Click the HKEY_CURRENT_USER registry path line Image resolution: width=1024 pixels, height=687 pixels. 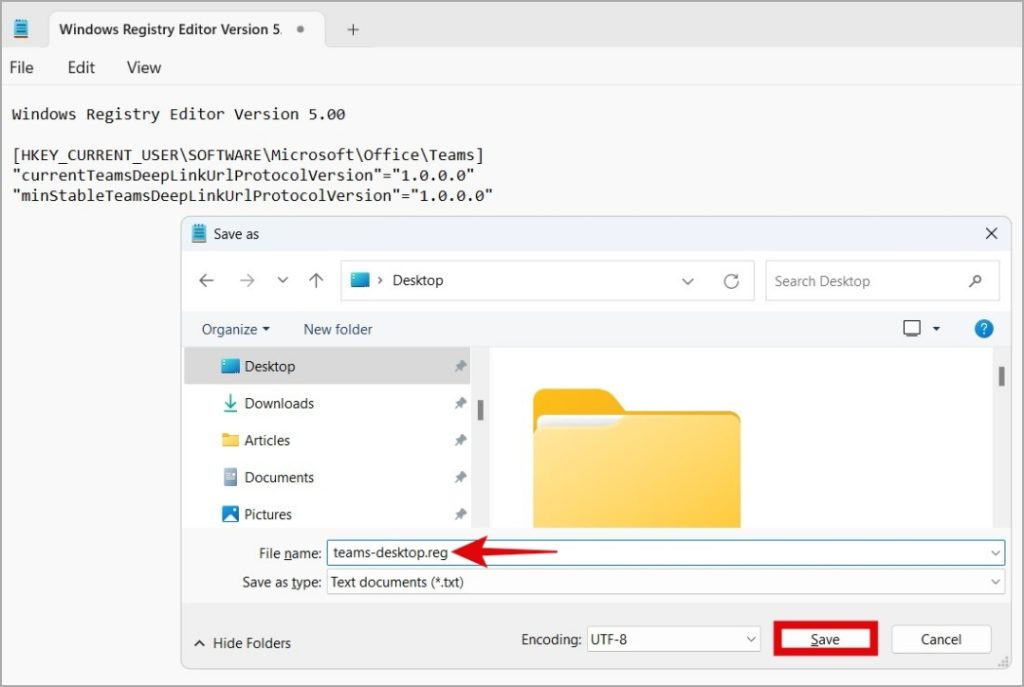[248, 155]
